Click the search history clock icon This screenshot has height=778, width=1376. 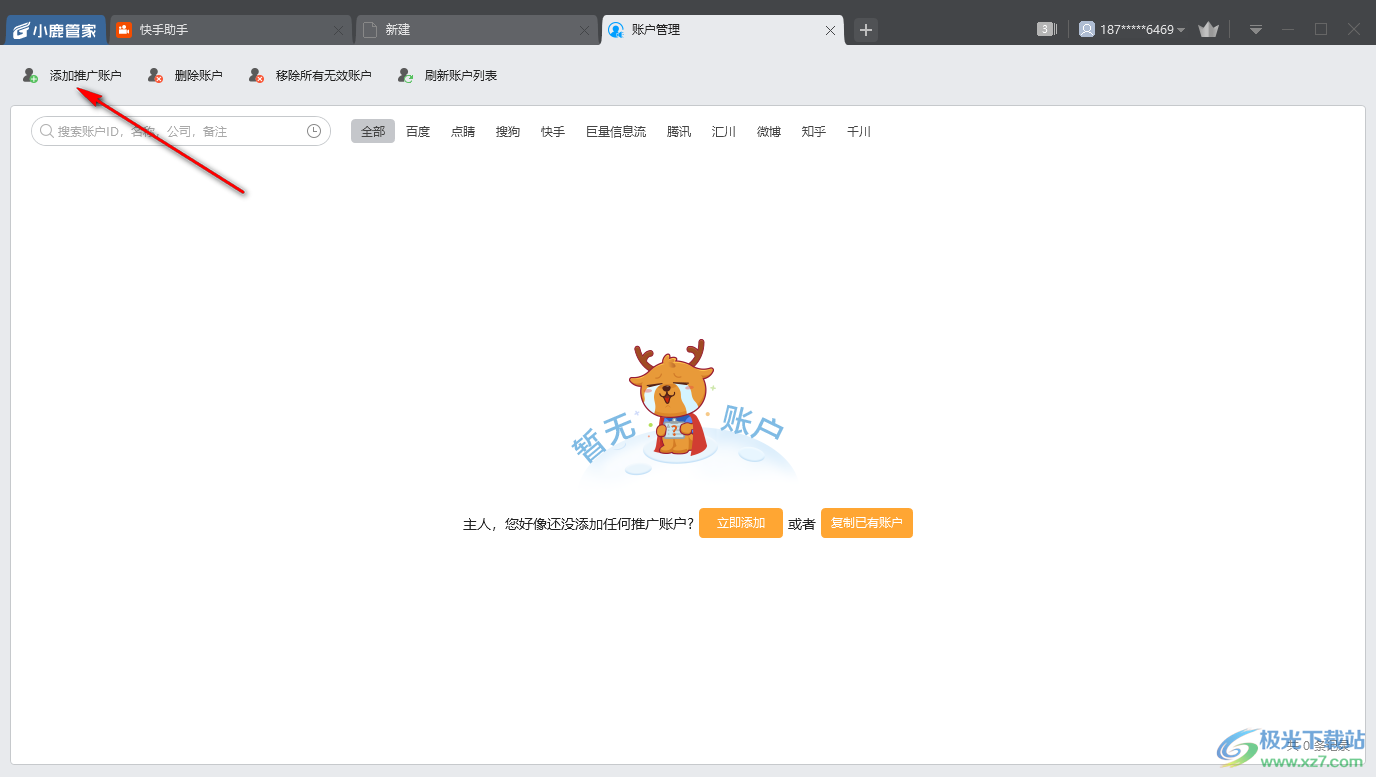(314, 131)
